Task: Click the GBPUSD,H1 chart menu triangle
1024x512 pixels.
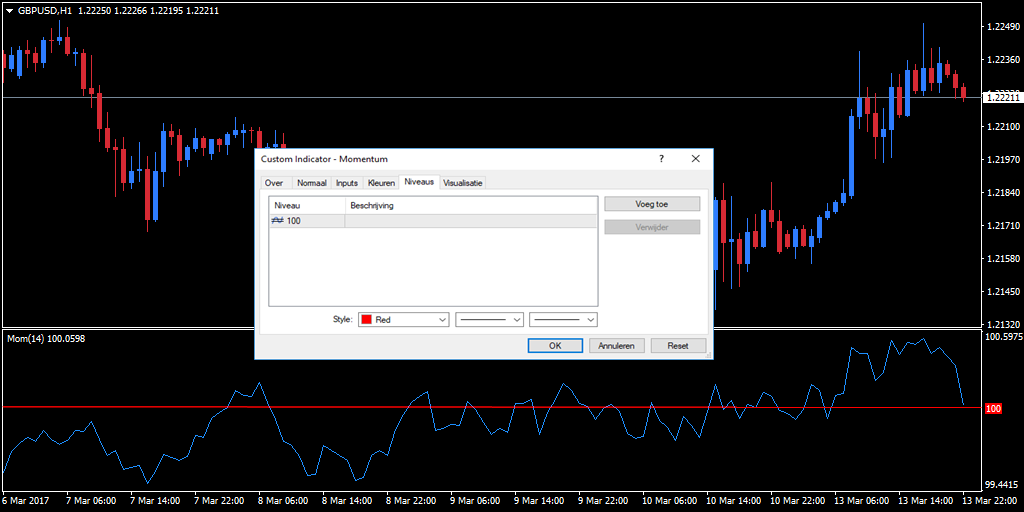Action: click(x=9, y=10)
